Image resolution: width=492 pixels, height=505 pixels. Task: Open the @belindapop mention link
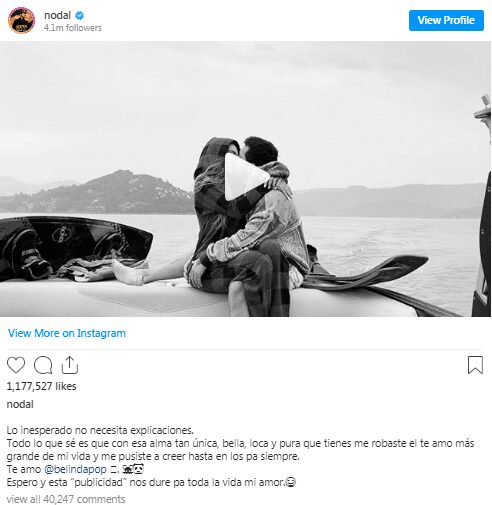pos(75,469)
